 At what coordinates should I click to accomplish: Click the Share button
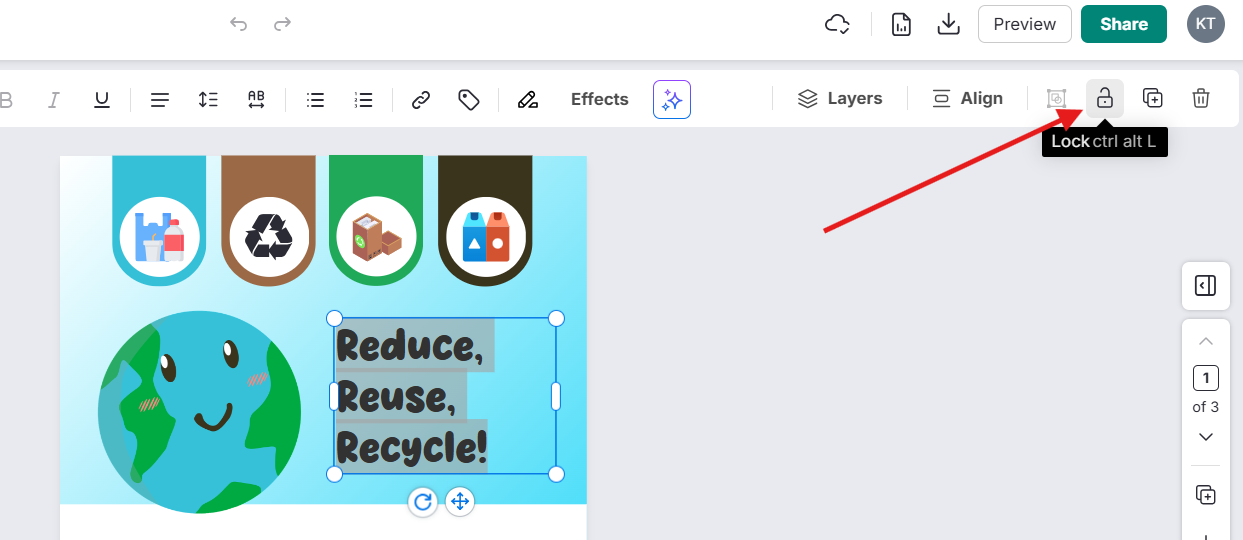coord(1123,24)
